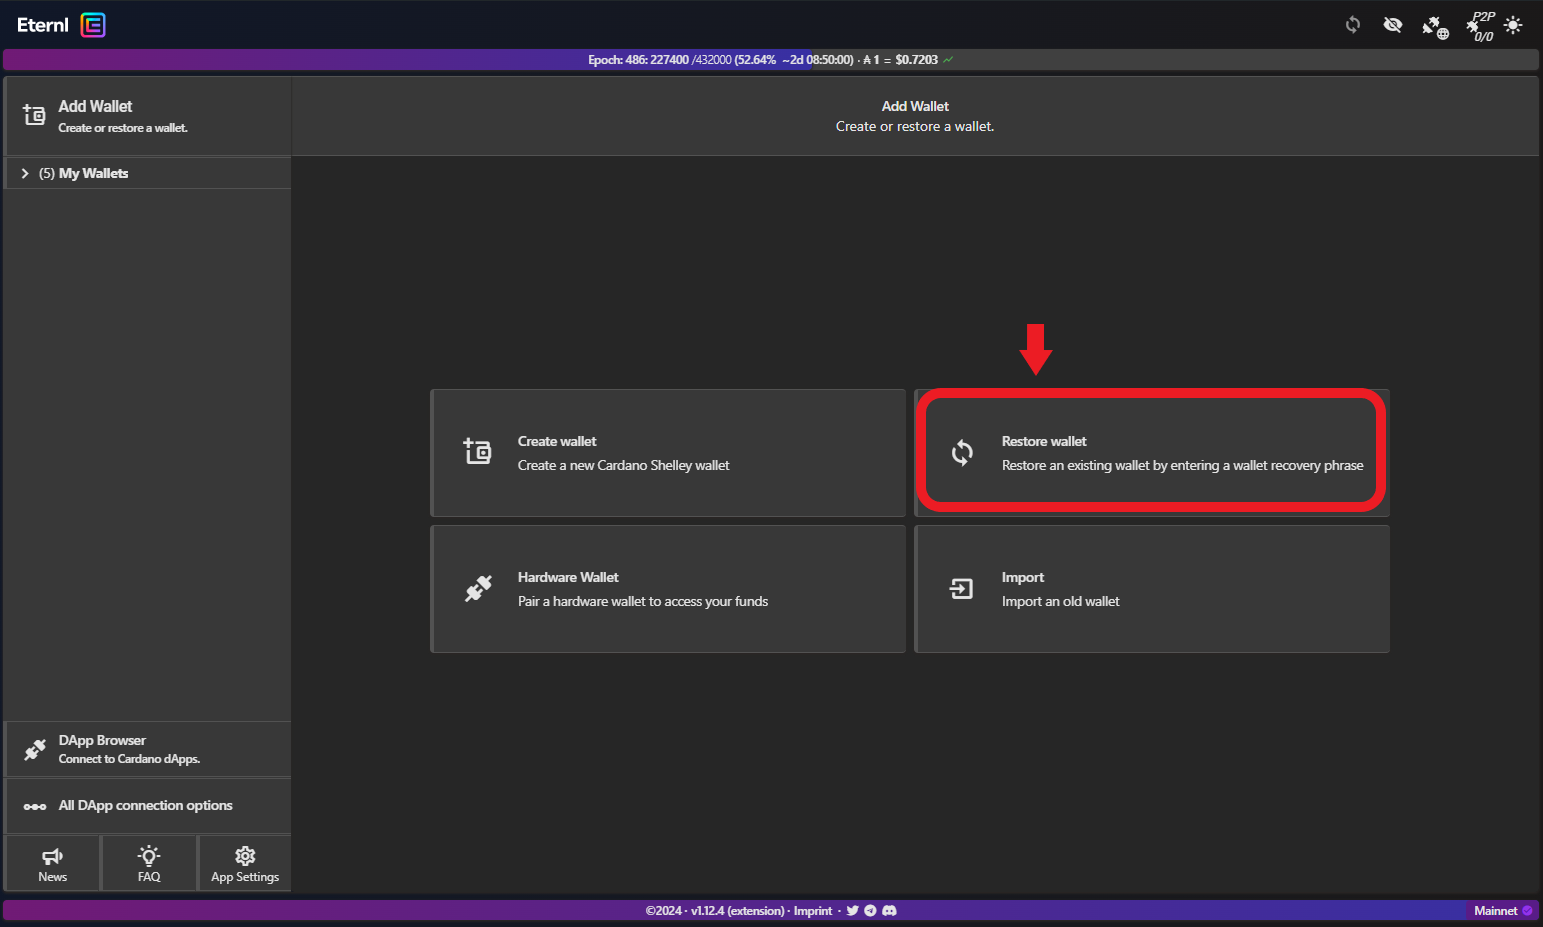Open the News megaphone button
The width and height of the screenshot is (1543, 927).
pyautogui.click(x=53, y=863)
